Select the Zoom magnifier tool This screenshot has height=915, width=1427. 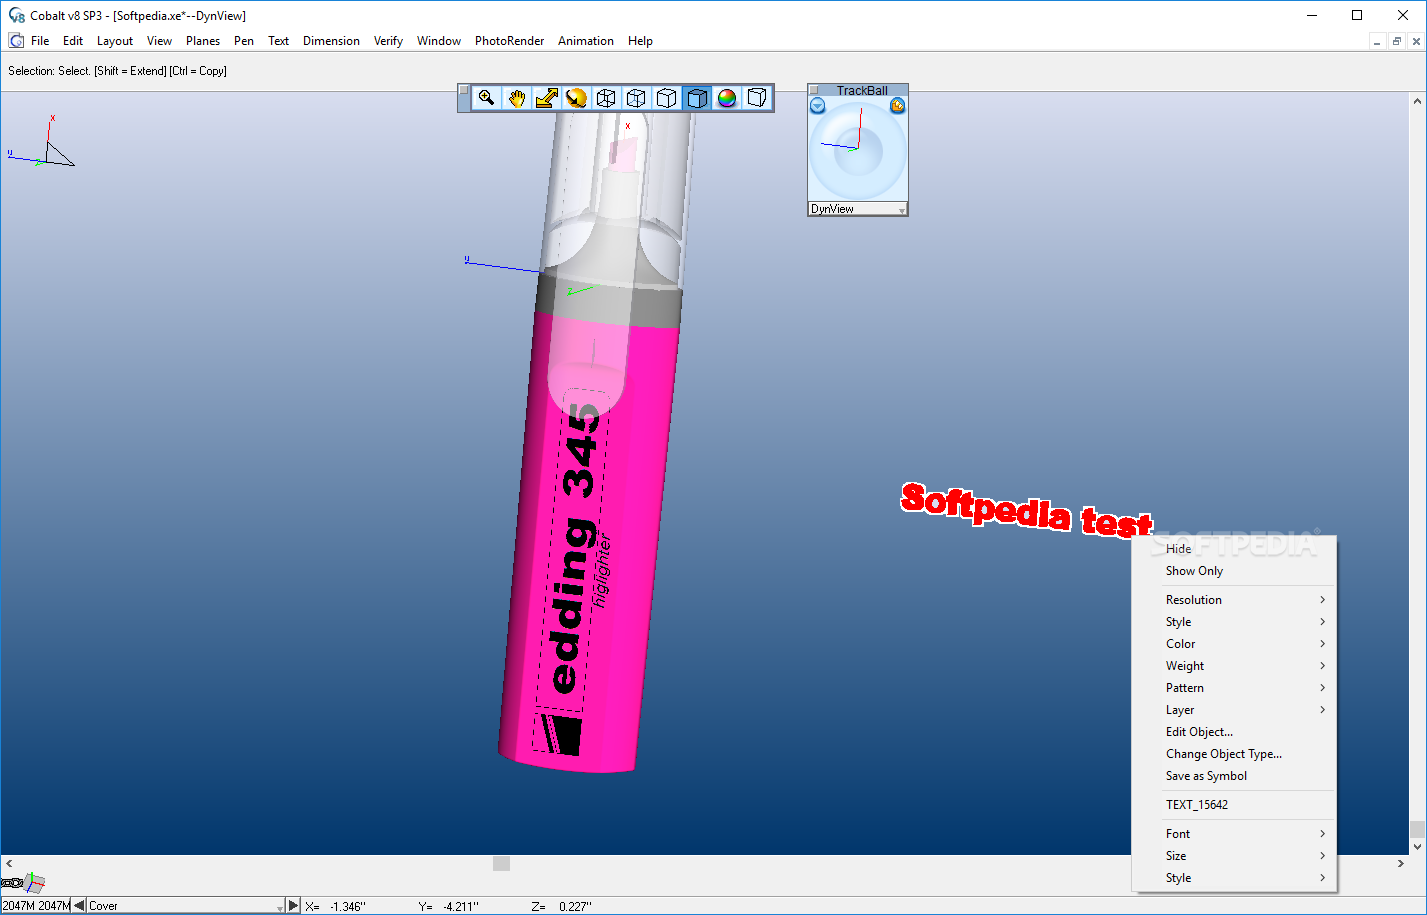486,98
